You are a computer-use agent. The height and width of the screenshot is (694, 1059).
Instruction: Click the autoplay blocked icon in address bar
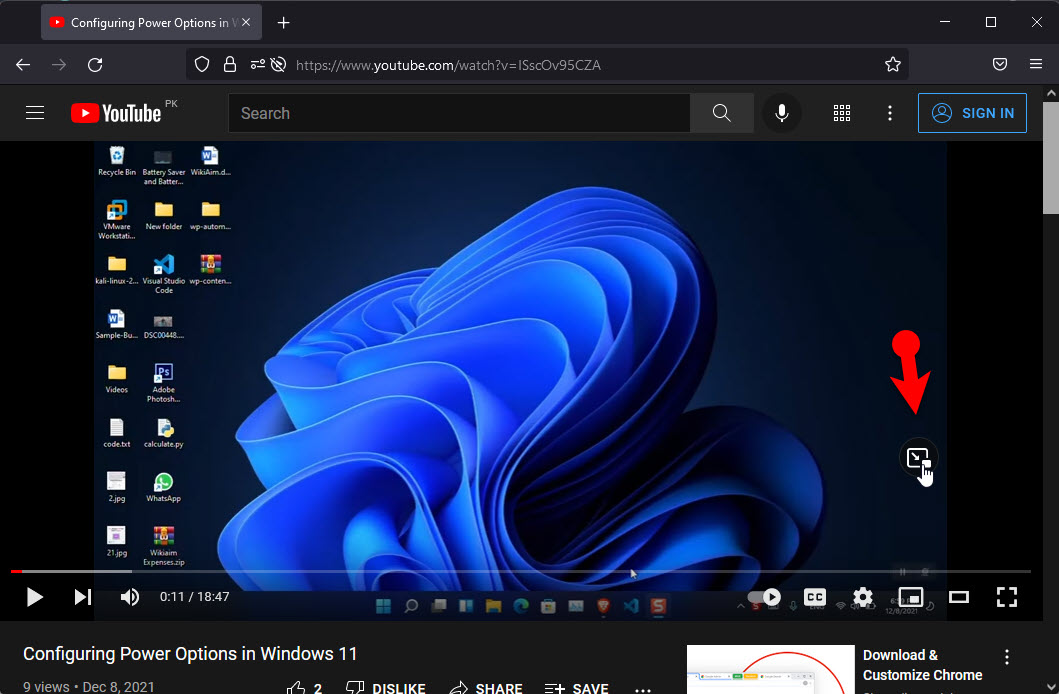pyautogui.click(x=278, y=65)
